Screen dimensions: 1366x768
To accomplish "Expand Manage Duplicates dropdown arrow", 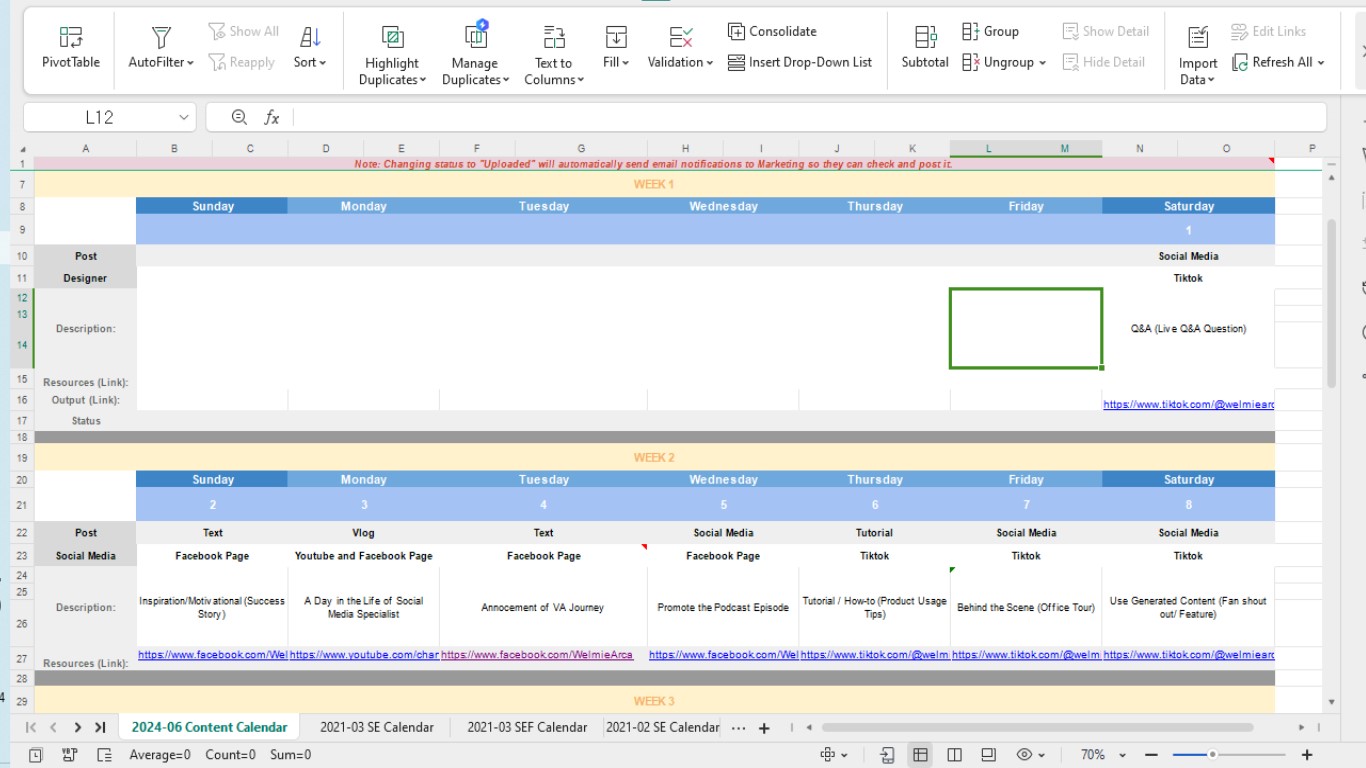I will [506, 80].
